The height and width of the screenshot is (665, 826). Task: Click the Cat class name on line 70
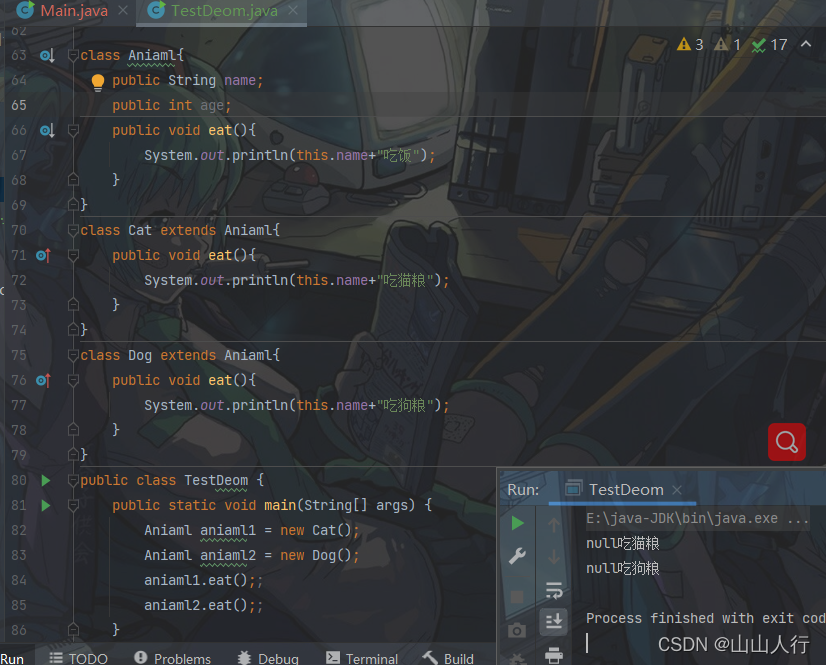[140, 230]
